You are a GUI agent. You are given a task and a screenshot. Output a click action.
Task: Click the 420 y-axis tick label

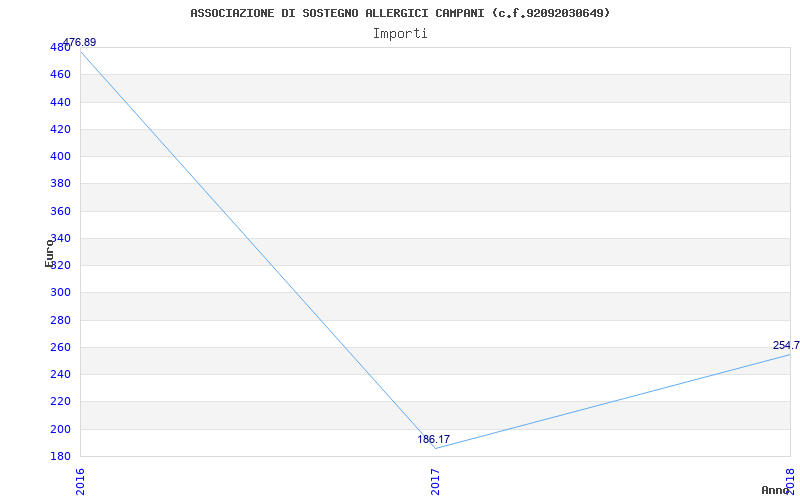(x=60, y=130)
